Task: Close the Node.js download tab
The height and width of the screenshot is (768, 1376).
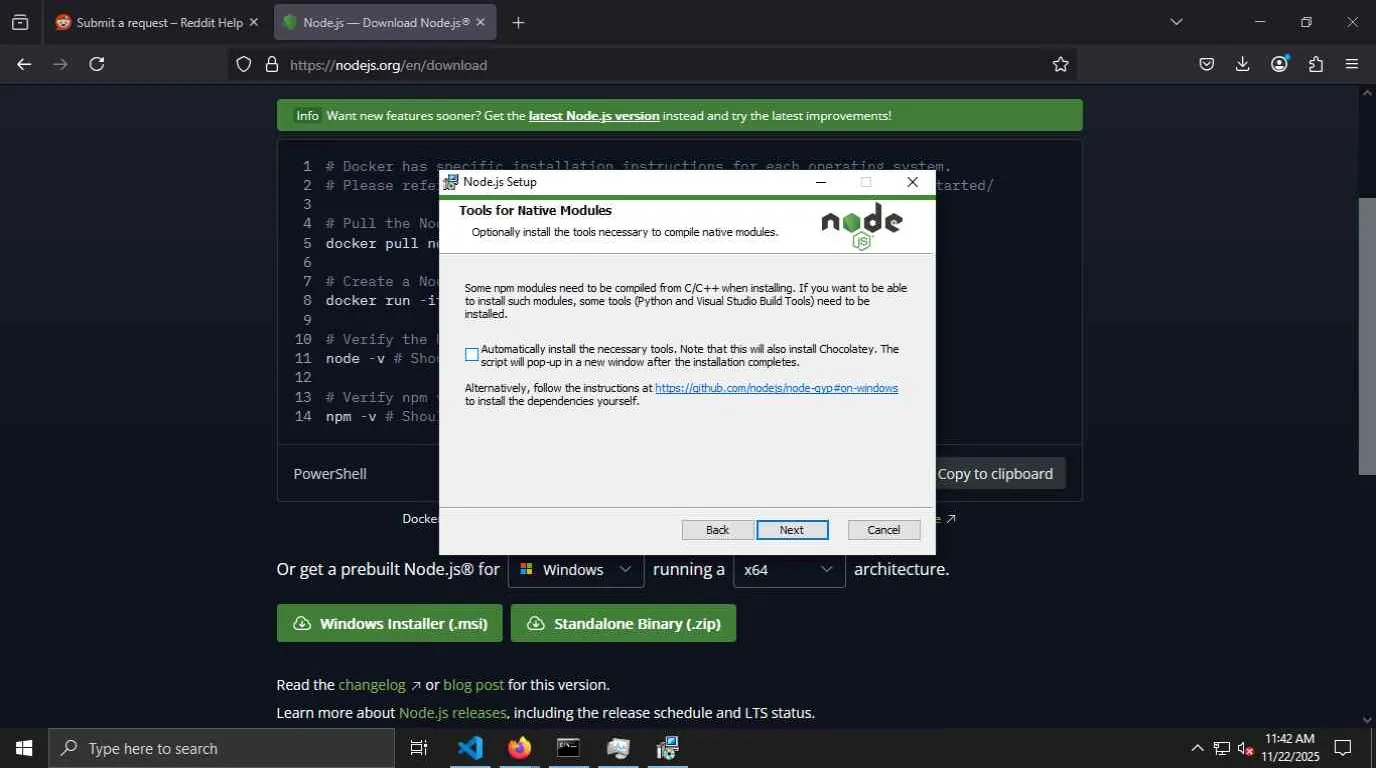Action: (x=481, y=22)
